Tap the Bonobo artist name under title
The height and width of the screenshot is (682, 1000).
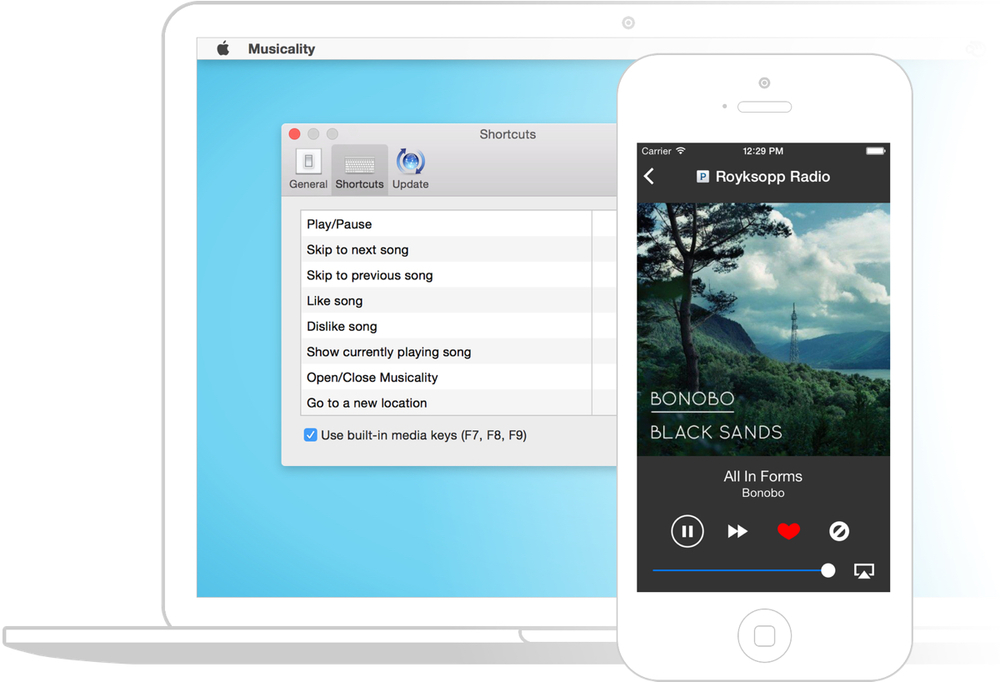click(x=763, y=493)
